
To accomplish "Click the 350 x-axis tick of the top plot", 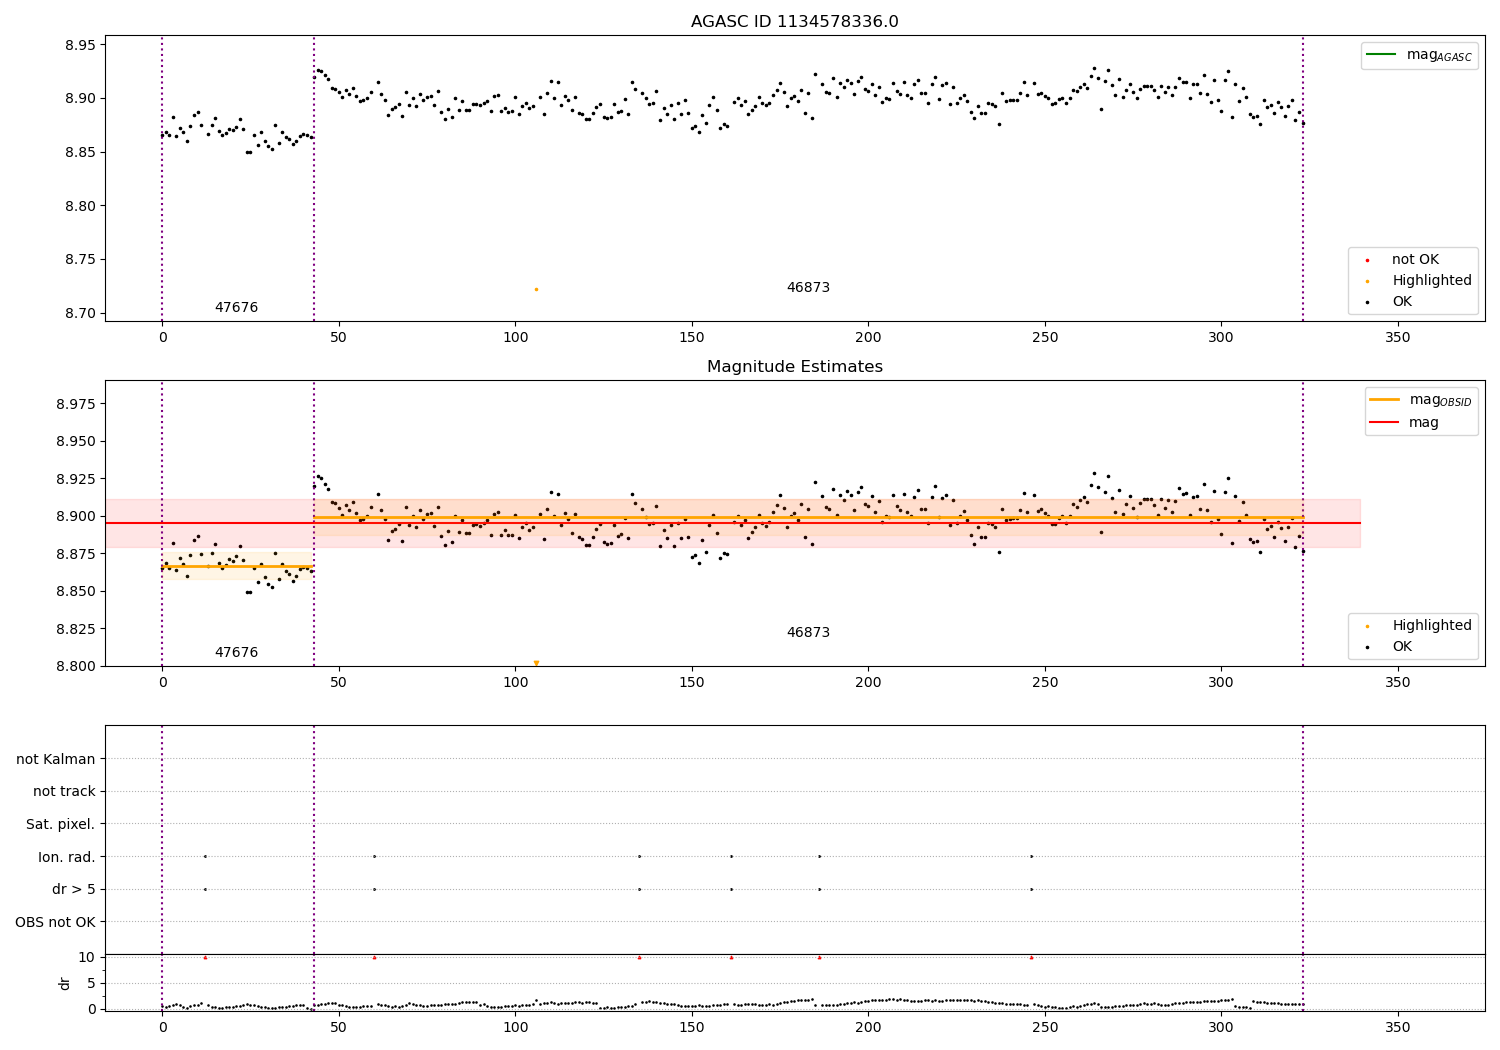I will click(x=1398, y=338).
